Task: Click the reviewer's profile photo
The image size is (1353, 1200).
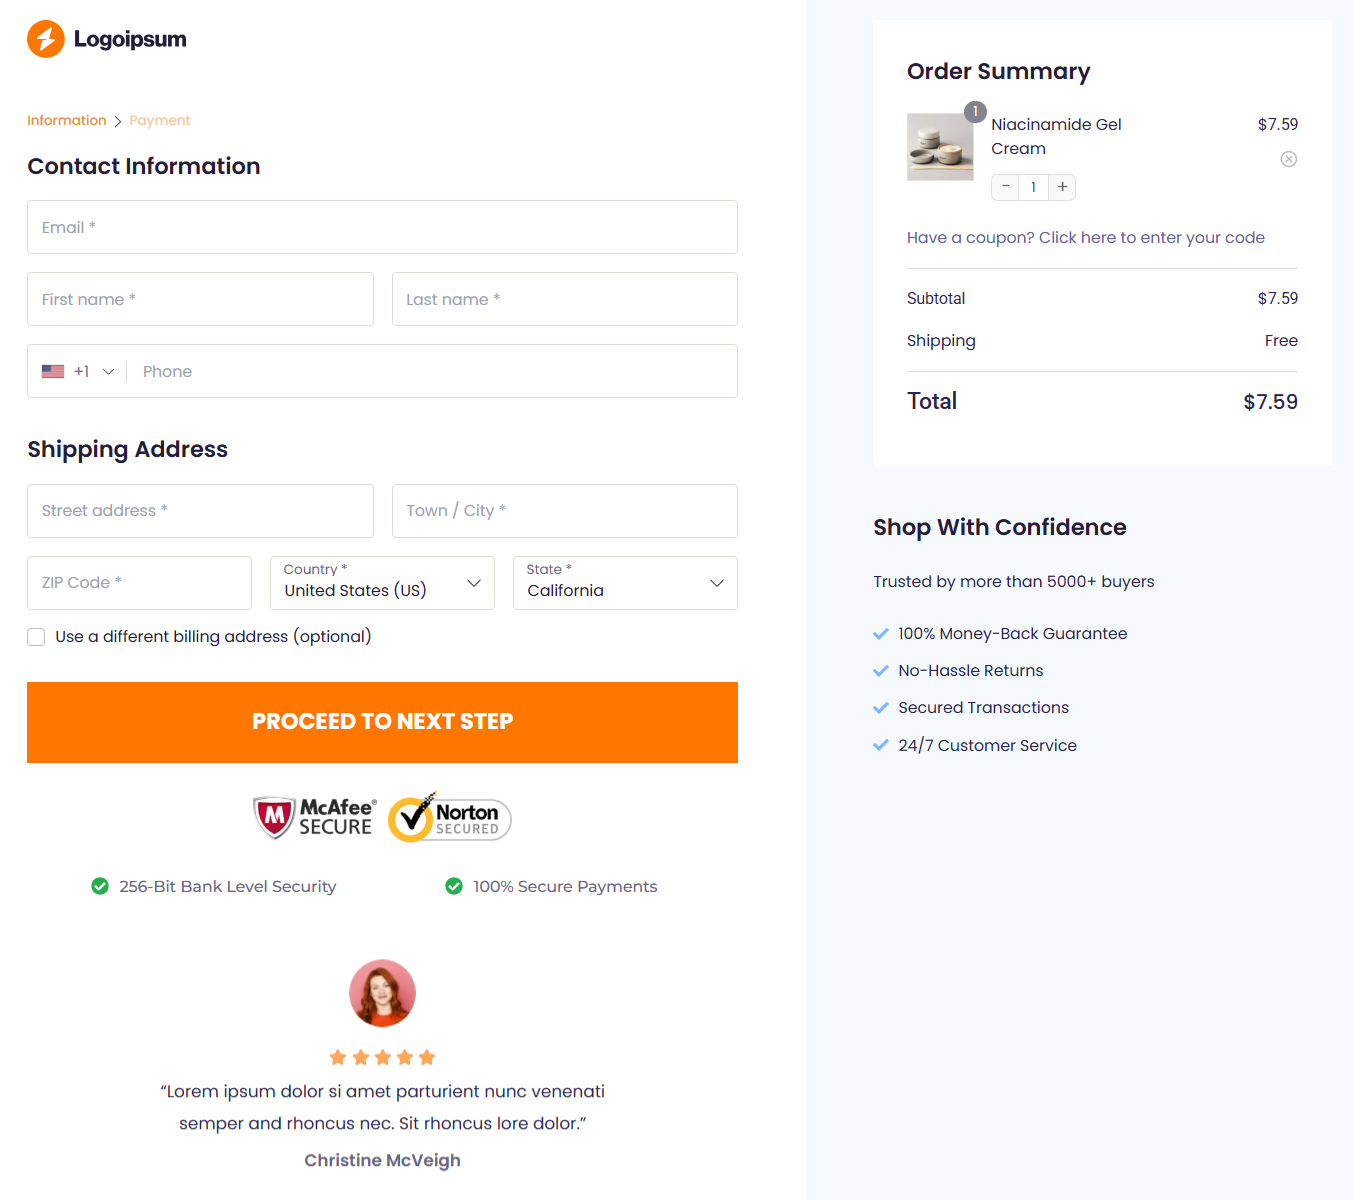Action: tap(382, 993)
